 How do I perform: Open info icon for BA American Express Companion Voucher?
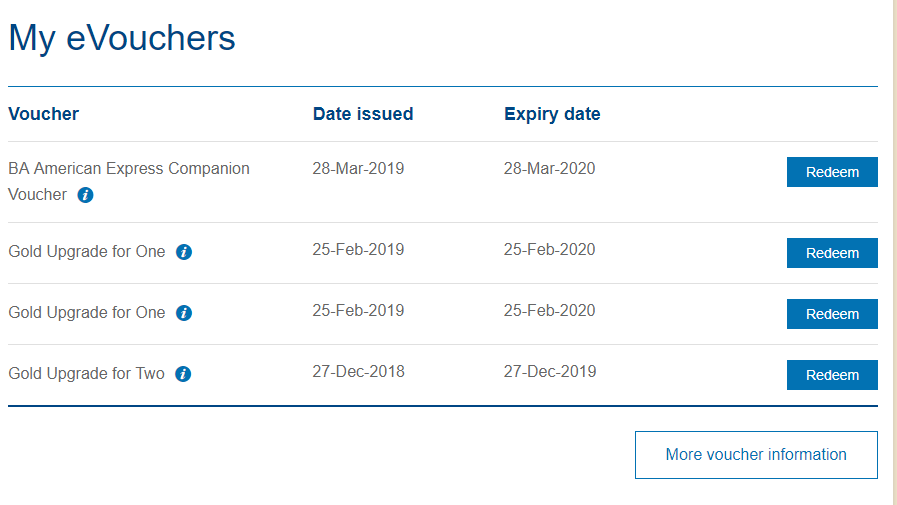[85, 195]
